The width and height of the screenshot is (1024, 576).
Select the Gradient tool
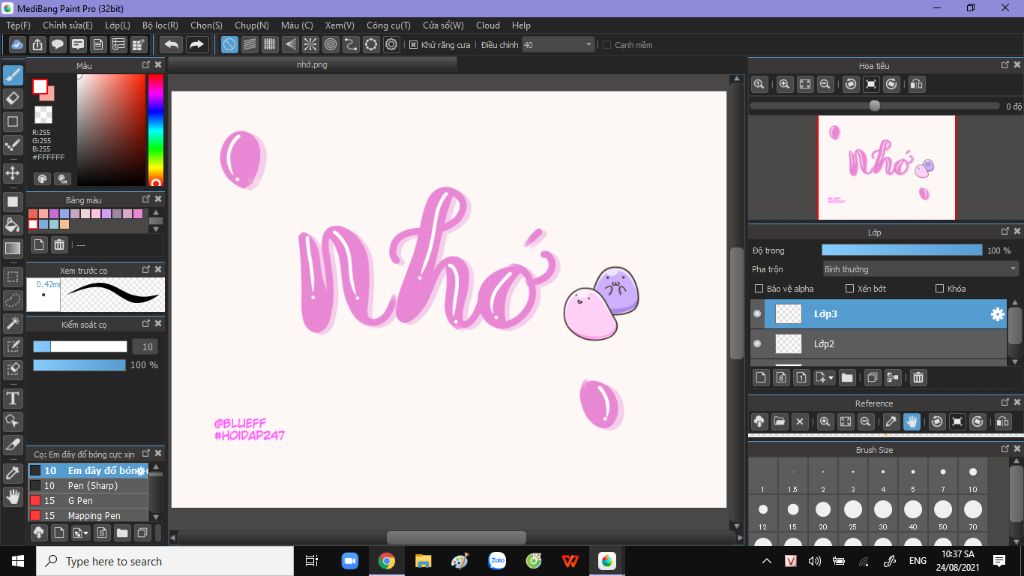pos(13,248)
